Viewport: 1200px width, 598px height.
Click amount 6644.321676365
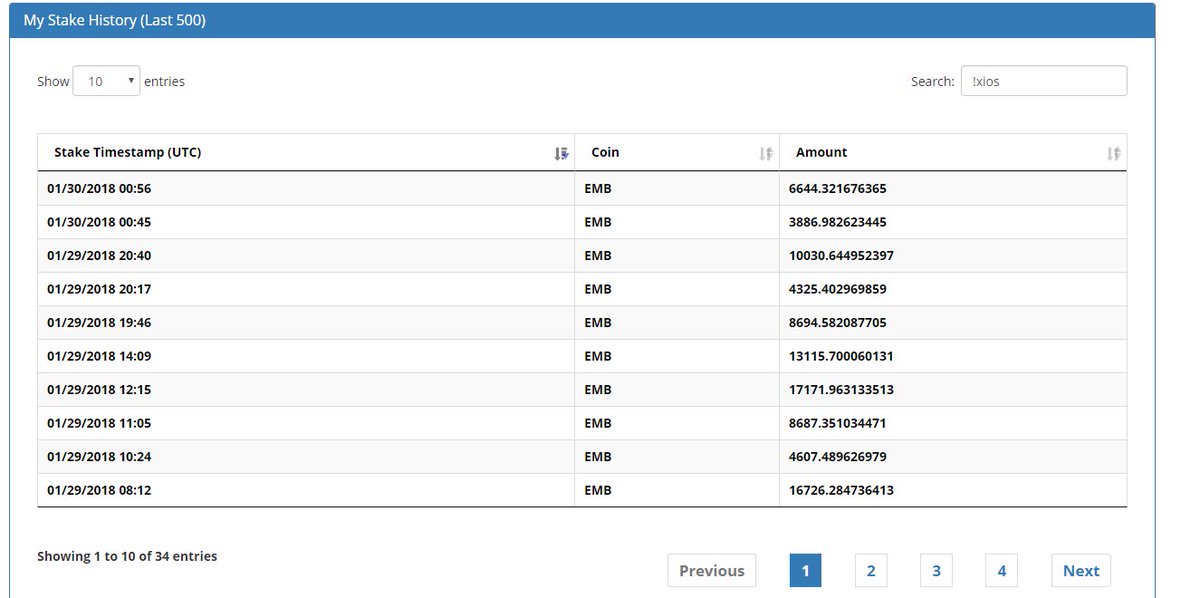click(837, 188)
